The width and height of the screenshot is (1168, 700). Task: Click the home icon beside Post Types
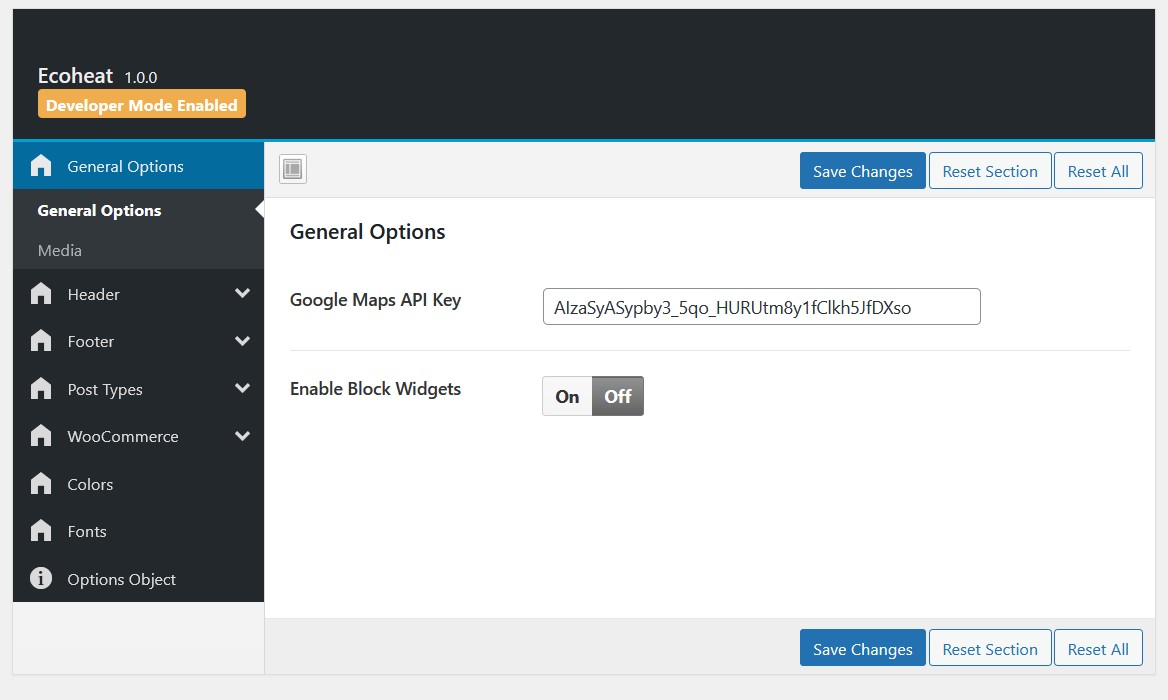pos(41,388)
